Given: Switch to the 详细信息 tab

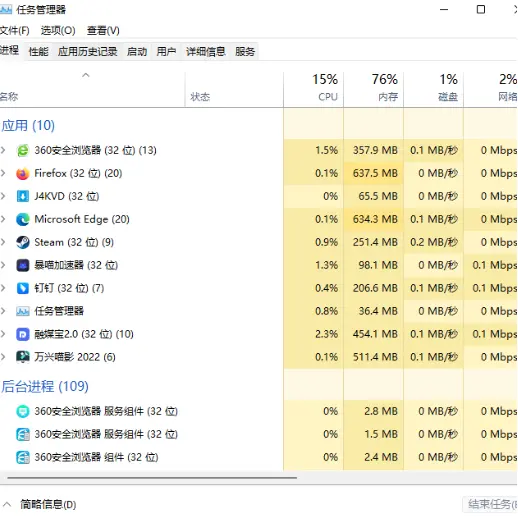Looking at the screenshot, I should 206,51.
